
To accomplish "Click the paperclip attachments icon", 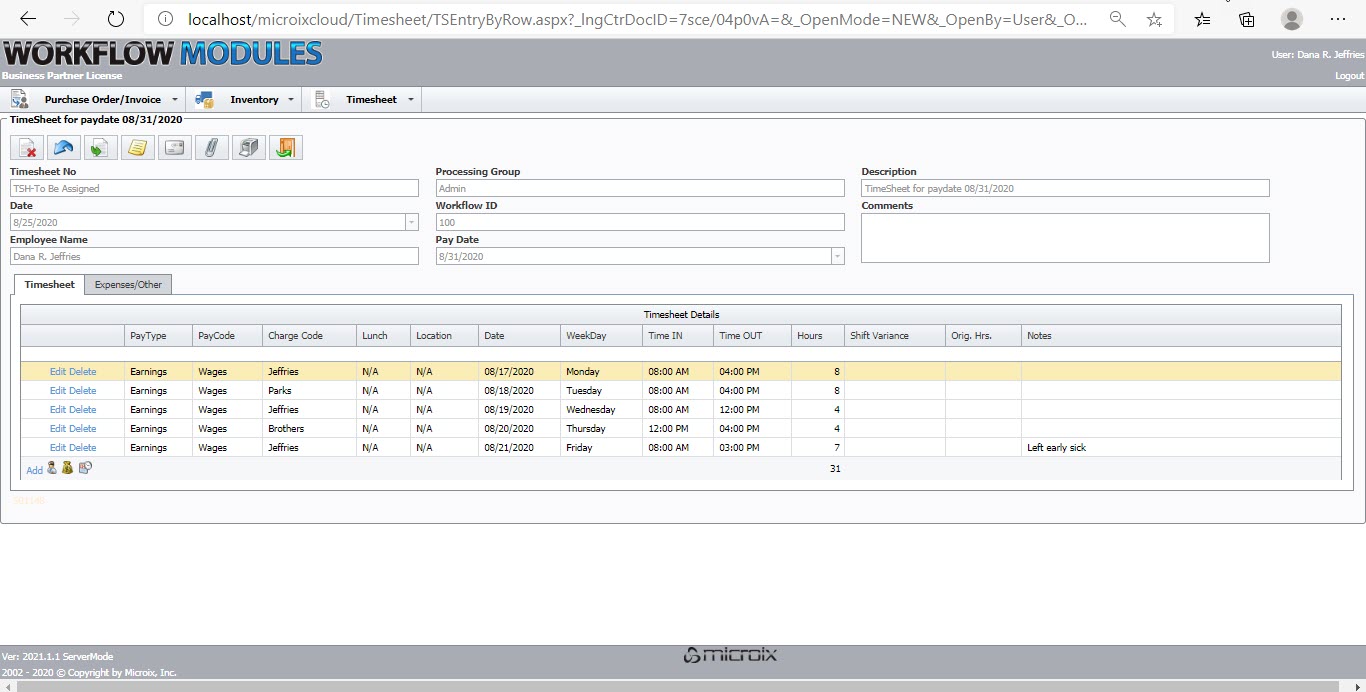I will click(x=211, y=148).
